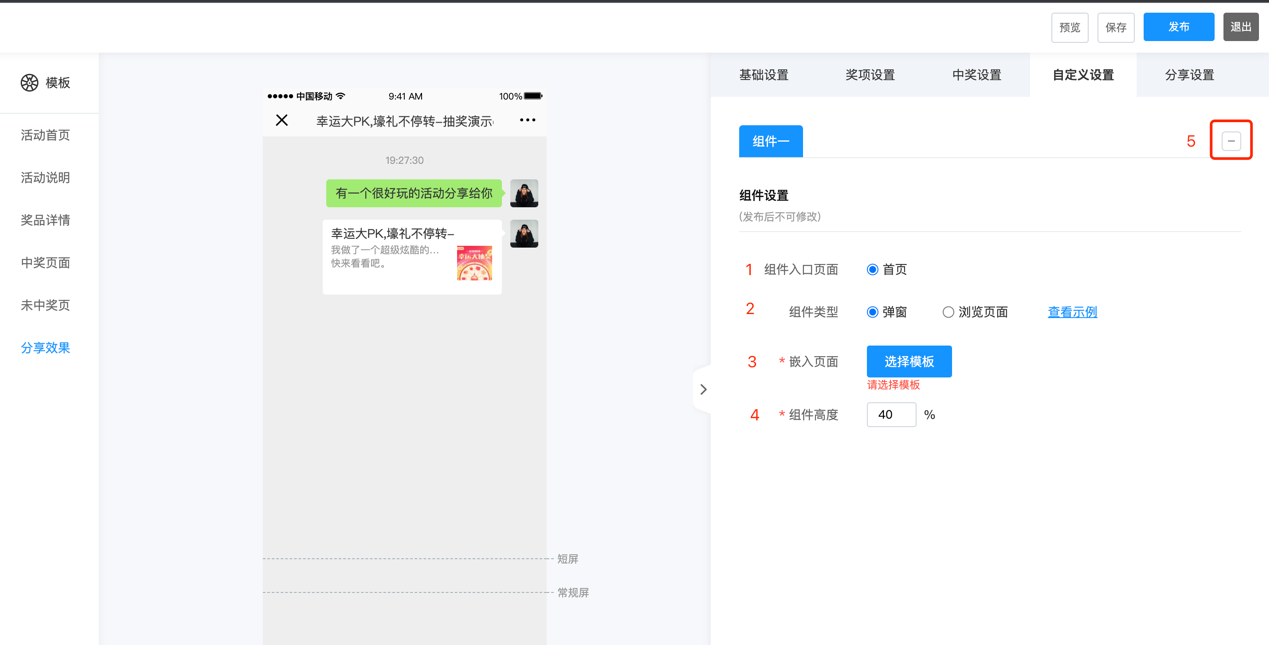
Task: Select 中奖页面 in the left sidebar
Action: coord(46,263)
